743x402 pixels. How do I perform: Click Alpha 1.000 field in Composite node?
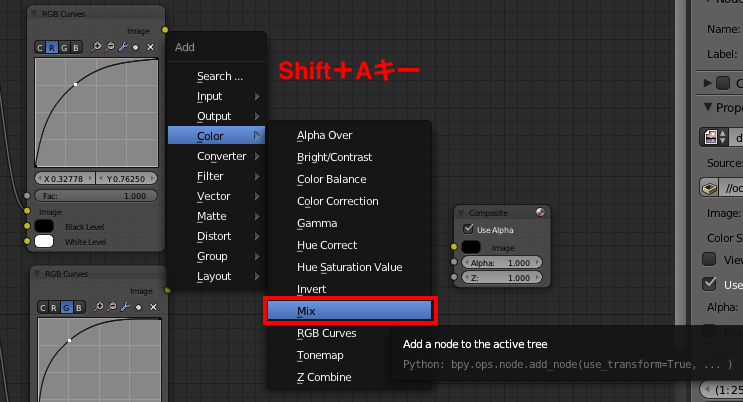pyautogui.click(x=502, y=263)
